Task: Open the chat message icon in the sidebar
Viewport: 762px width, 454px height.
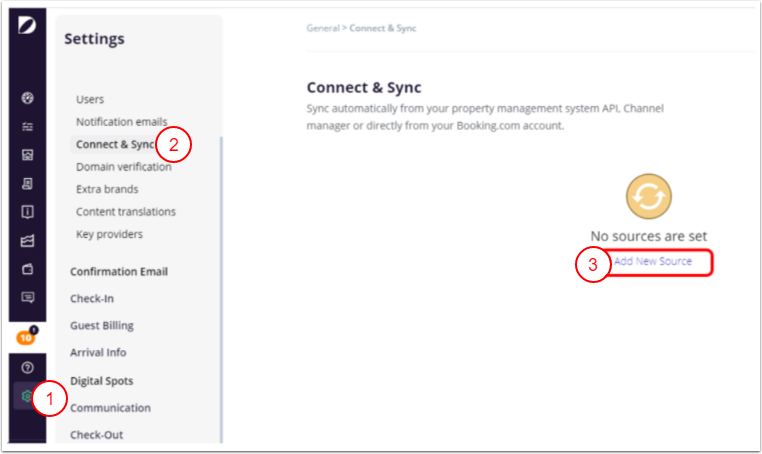Action: pos(28,297)
